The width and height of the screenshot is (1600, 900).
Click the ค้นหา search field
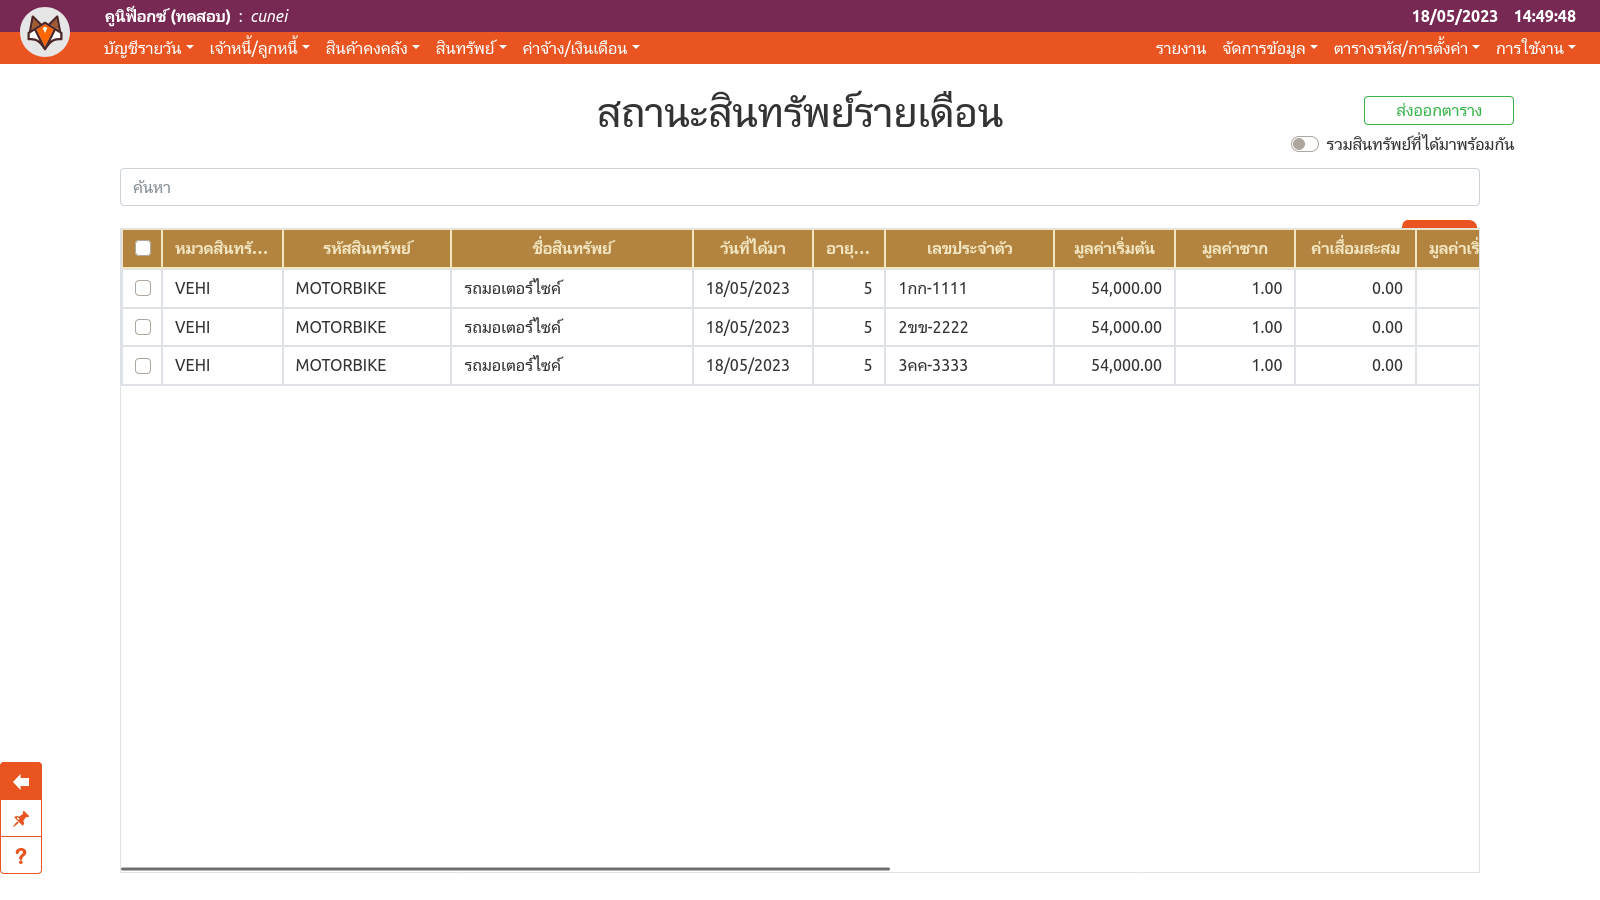pos(799,187)
